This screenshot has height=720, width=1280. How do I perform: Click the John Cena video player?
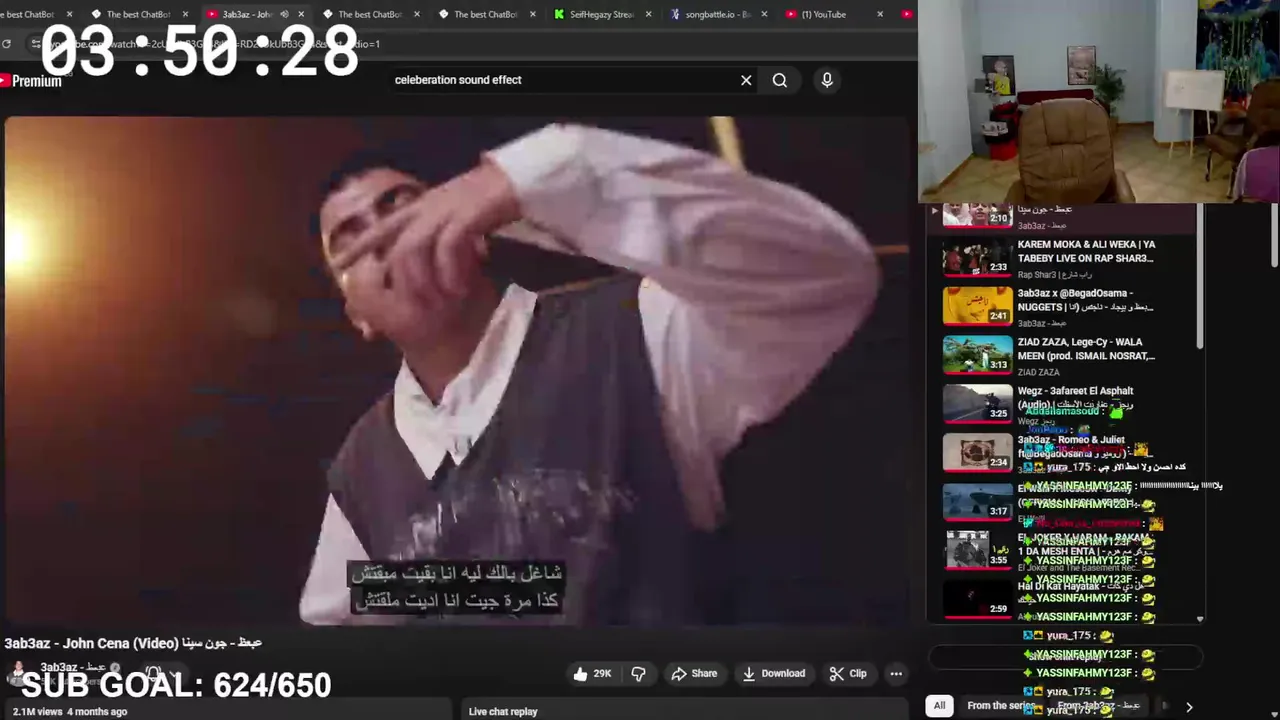pos(457,370)
